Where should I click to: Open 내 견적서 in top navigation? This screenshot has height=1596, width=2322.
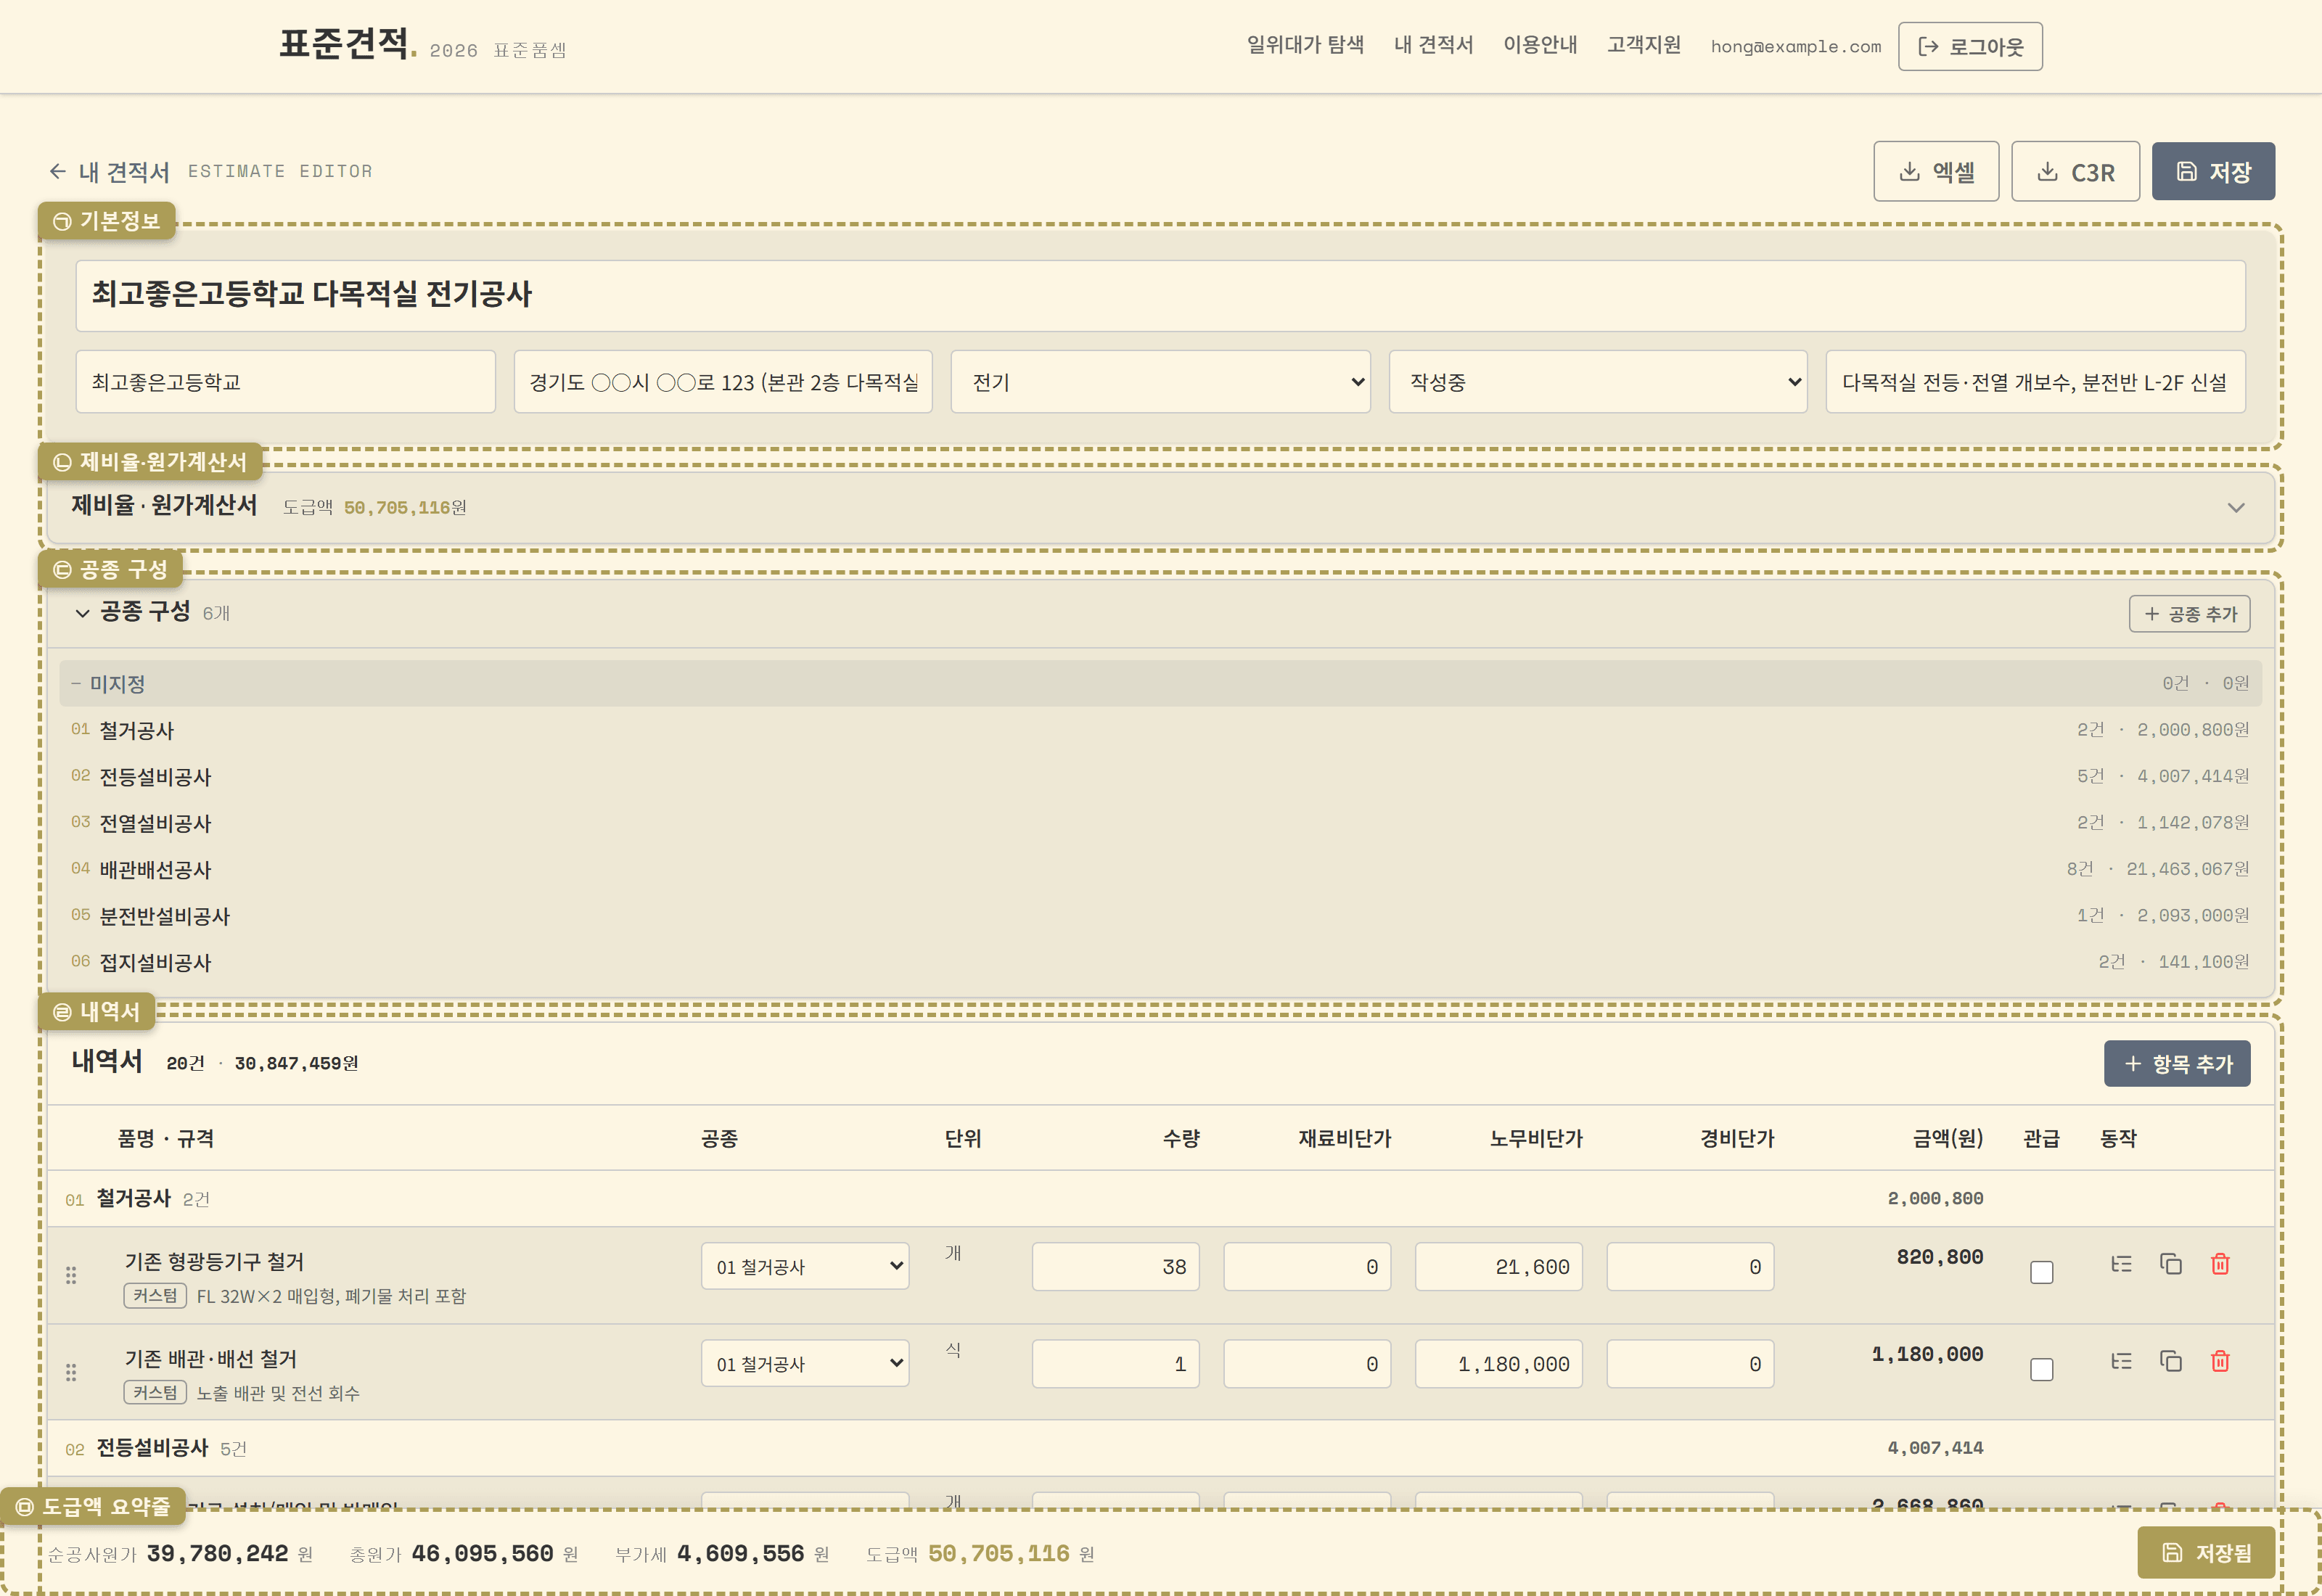click(1433, 45)
